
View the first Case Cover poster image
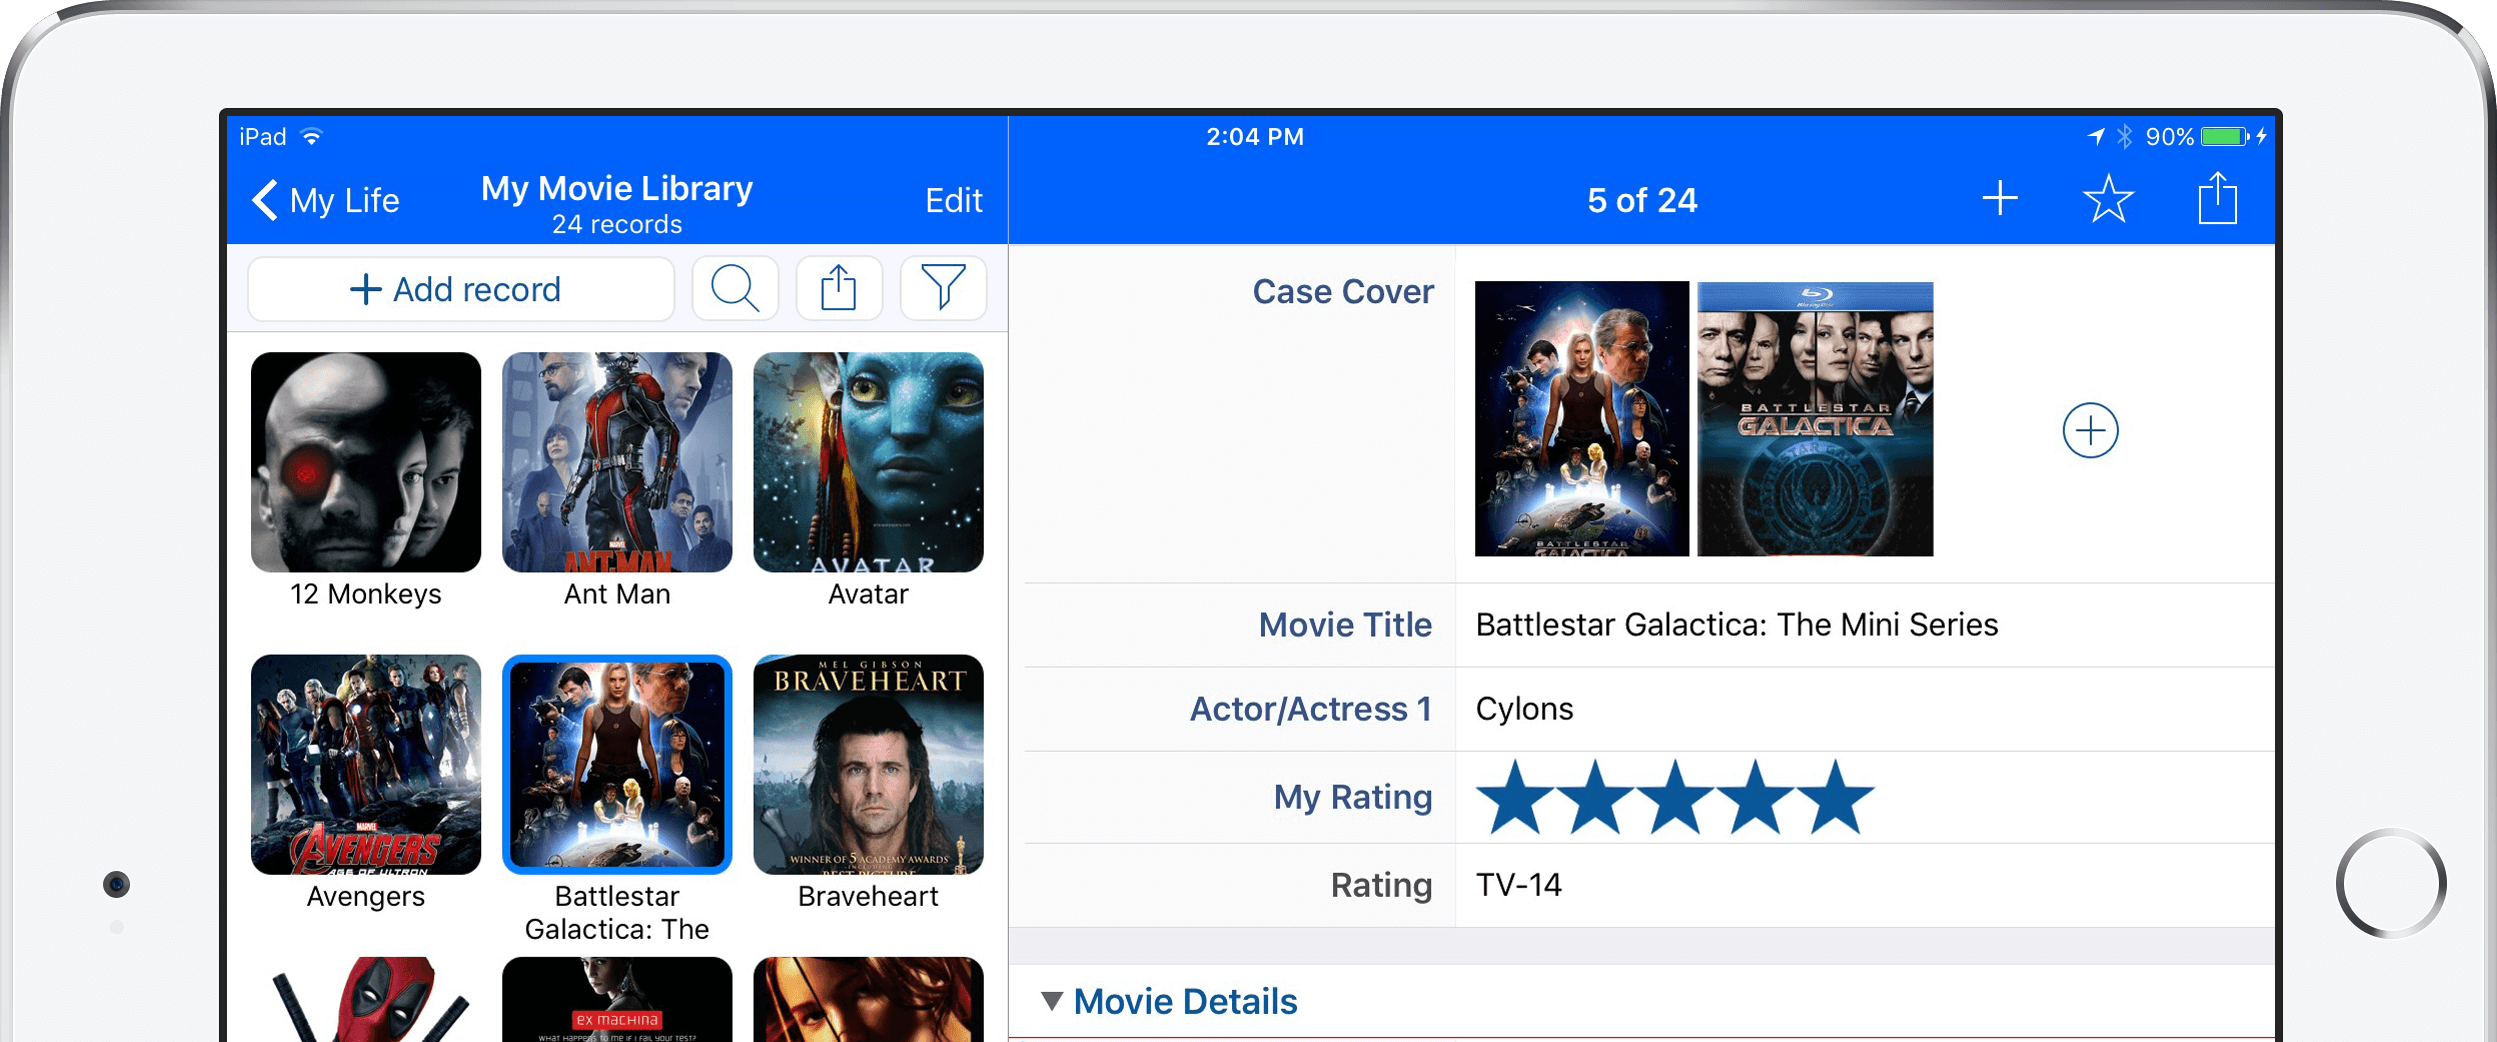pyautogui.click(x=1581, y=418)
